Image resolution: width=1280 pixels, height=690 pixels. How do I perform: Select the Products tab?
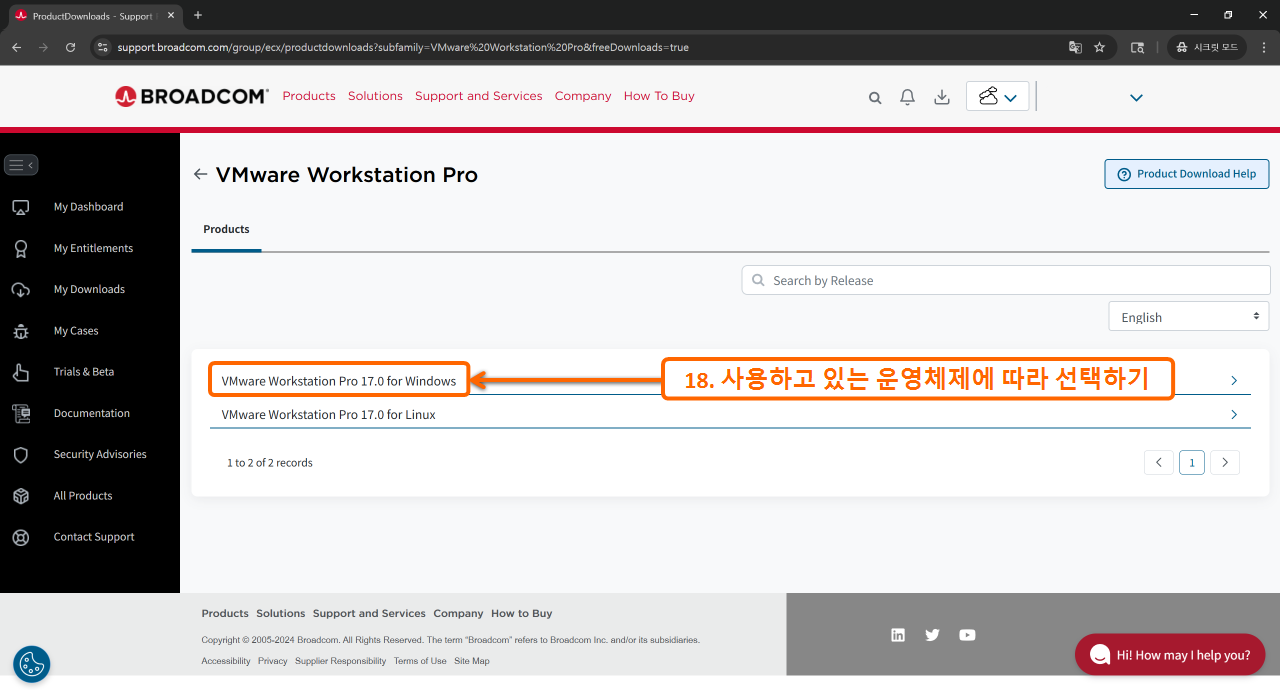[x=226, y=229]
